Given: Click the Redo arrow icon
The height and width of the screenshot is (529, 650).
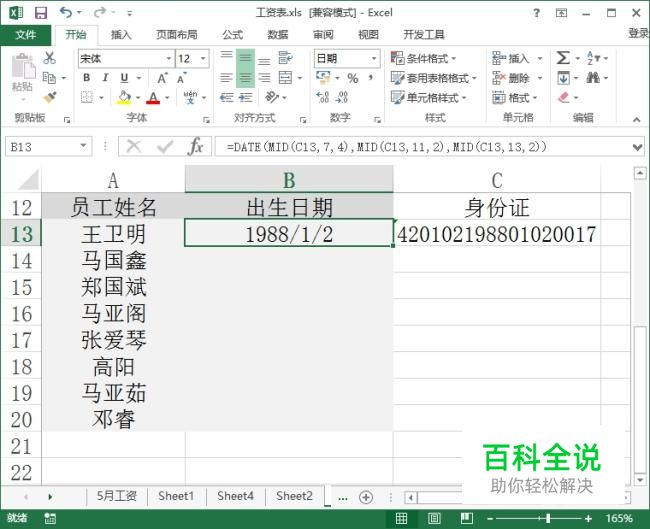Looking at the screenshot, I should click(x=100, y=12).
